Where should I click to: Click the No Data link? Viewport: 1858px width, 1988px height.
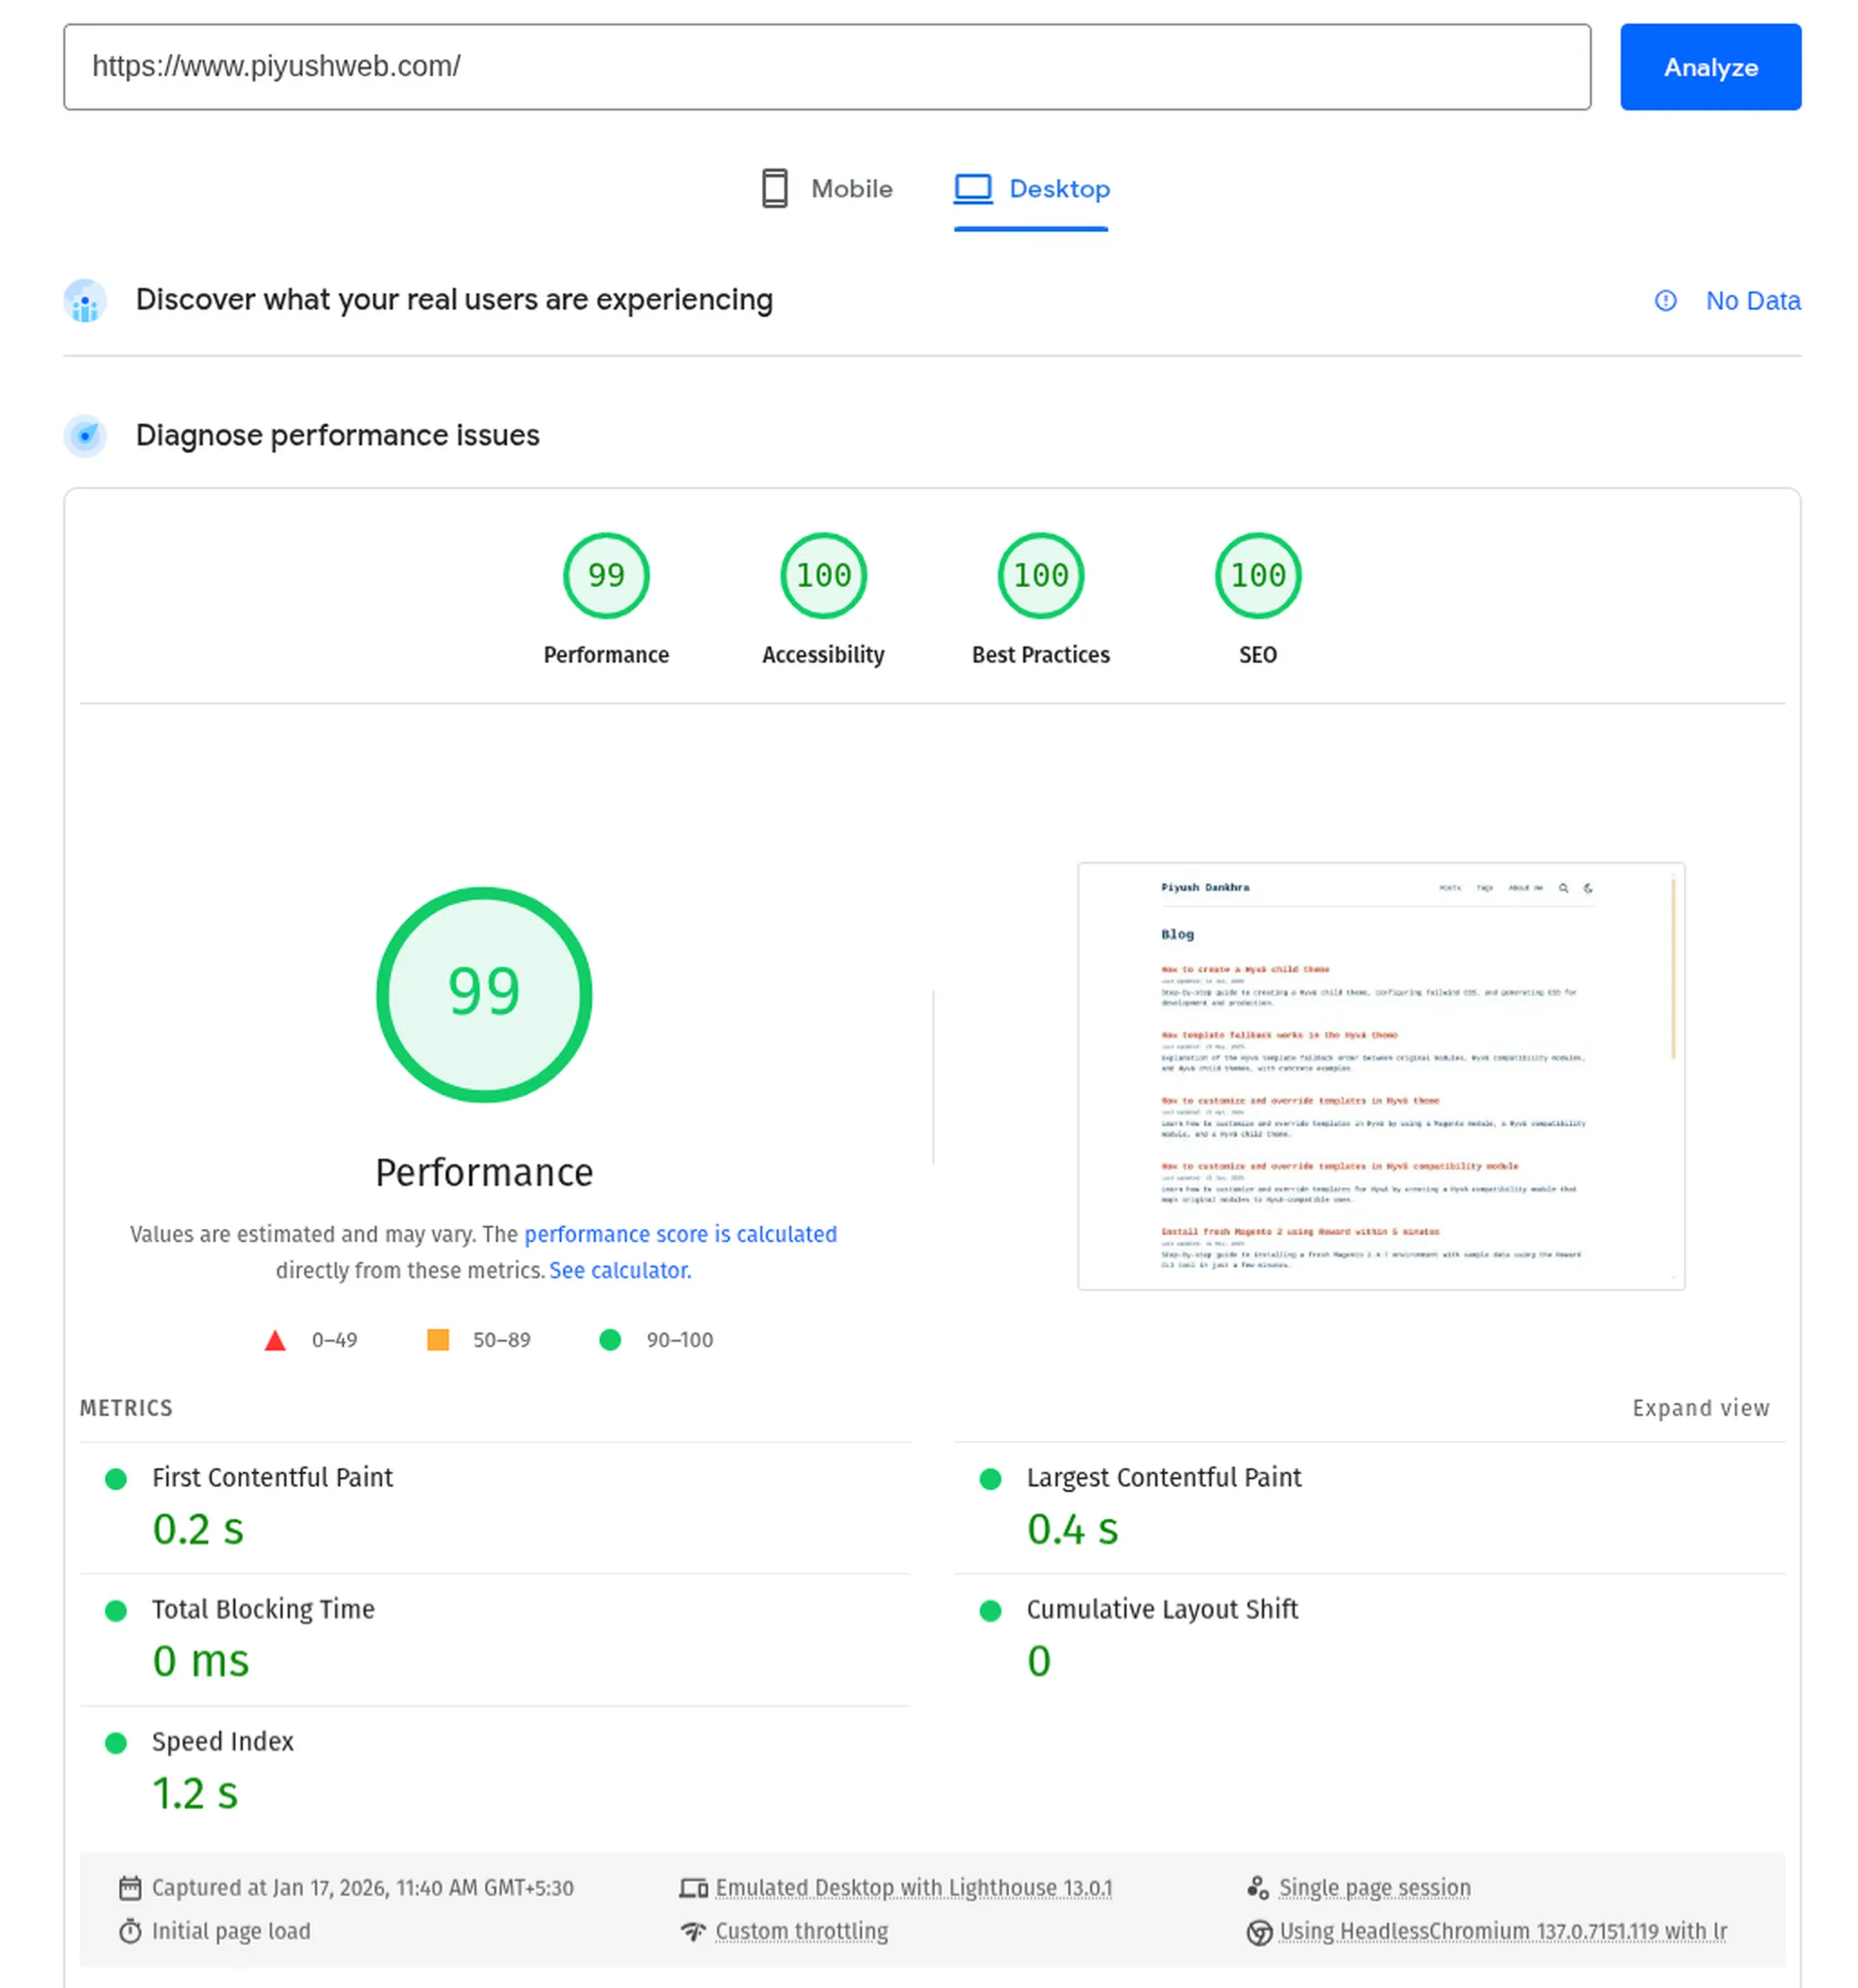click(x=1752, y=301)
